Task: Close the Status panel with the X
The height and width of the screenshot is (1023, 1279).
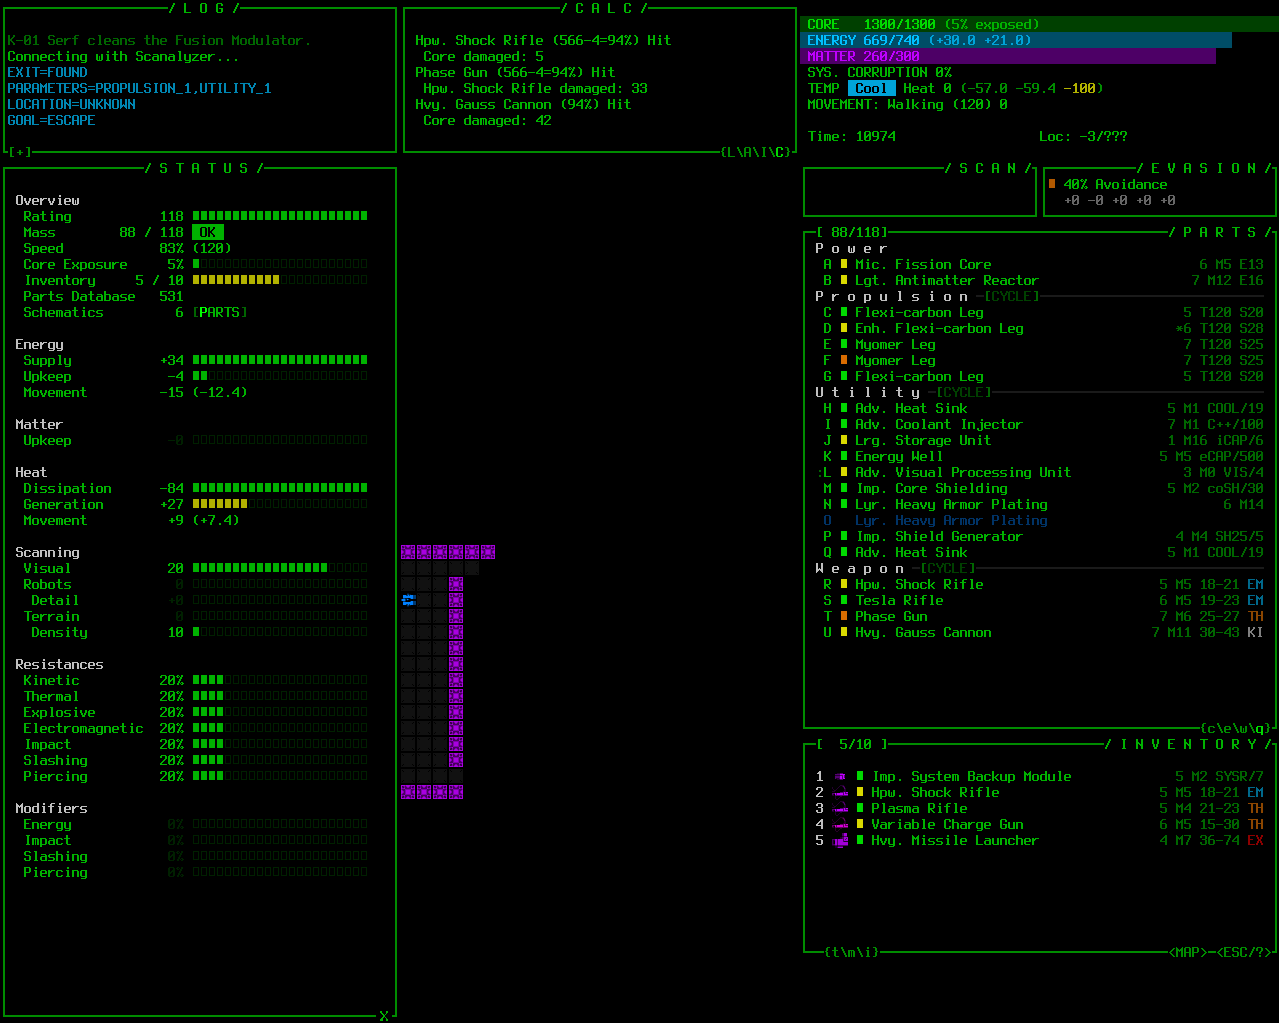Action: tap(384, 1016)
